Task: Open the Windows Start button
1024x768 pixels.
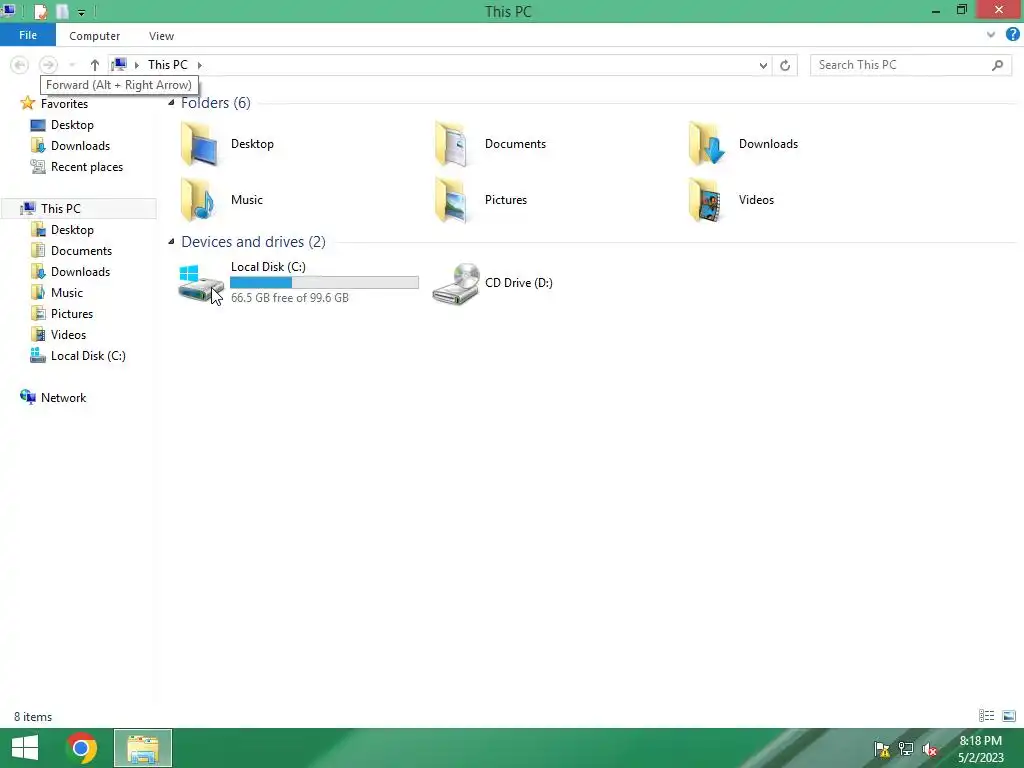Action: 25,748
